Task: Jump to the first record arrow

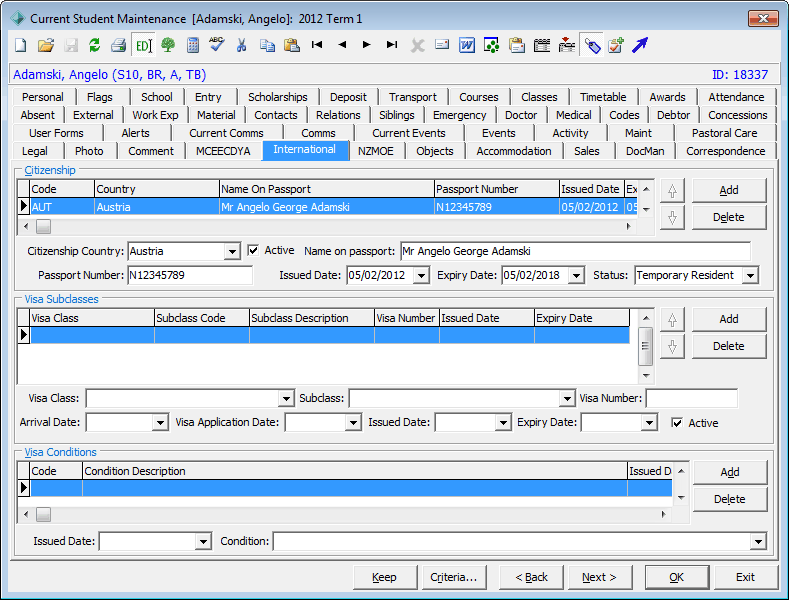Action: (317, 45)
